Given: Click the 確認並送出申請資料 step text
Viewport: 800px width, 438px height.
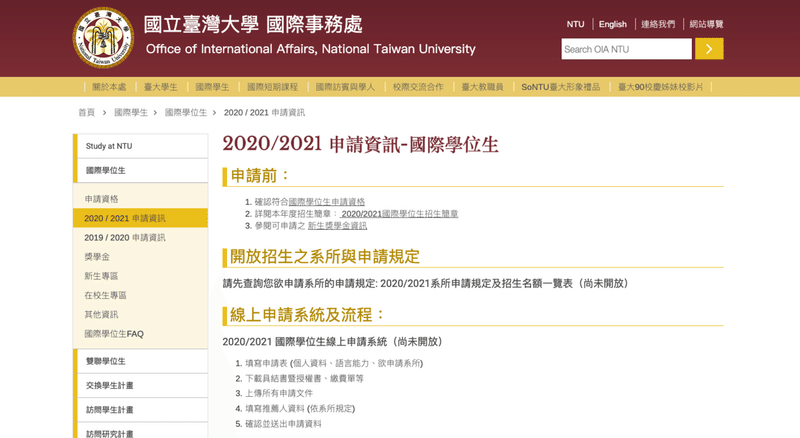Looking at the screenshot, I should coord(284,424).
